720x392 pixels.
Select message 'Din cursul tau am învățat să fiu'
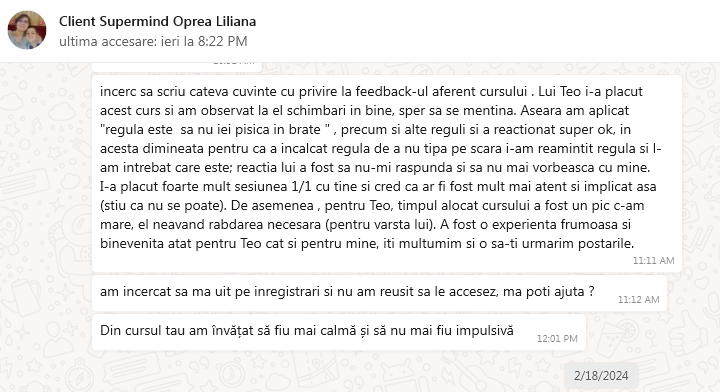[x=339, y=332]
